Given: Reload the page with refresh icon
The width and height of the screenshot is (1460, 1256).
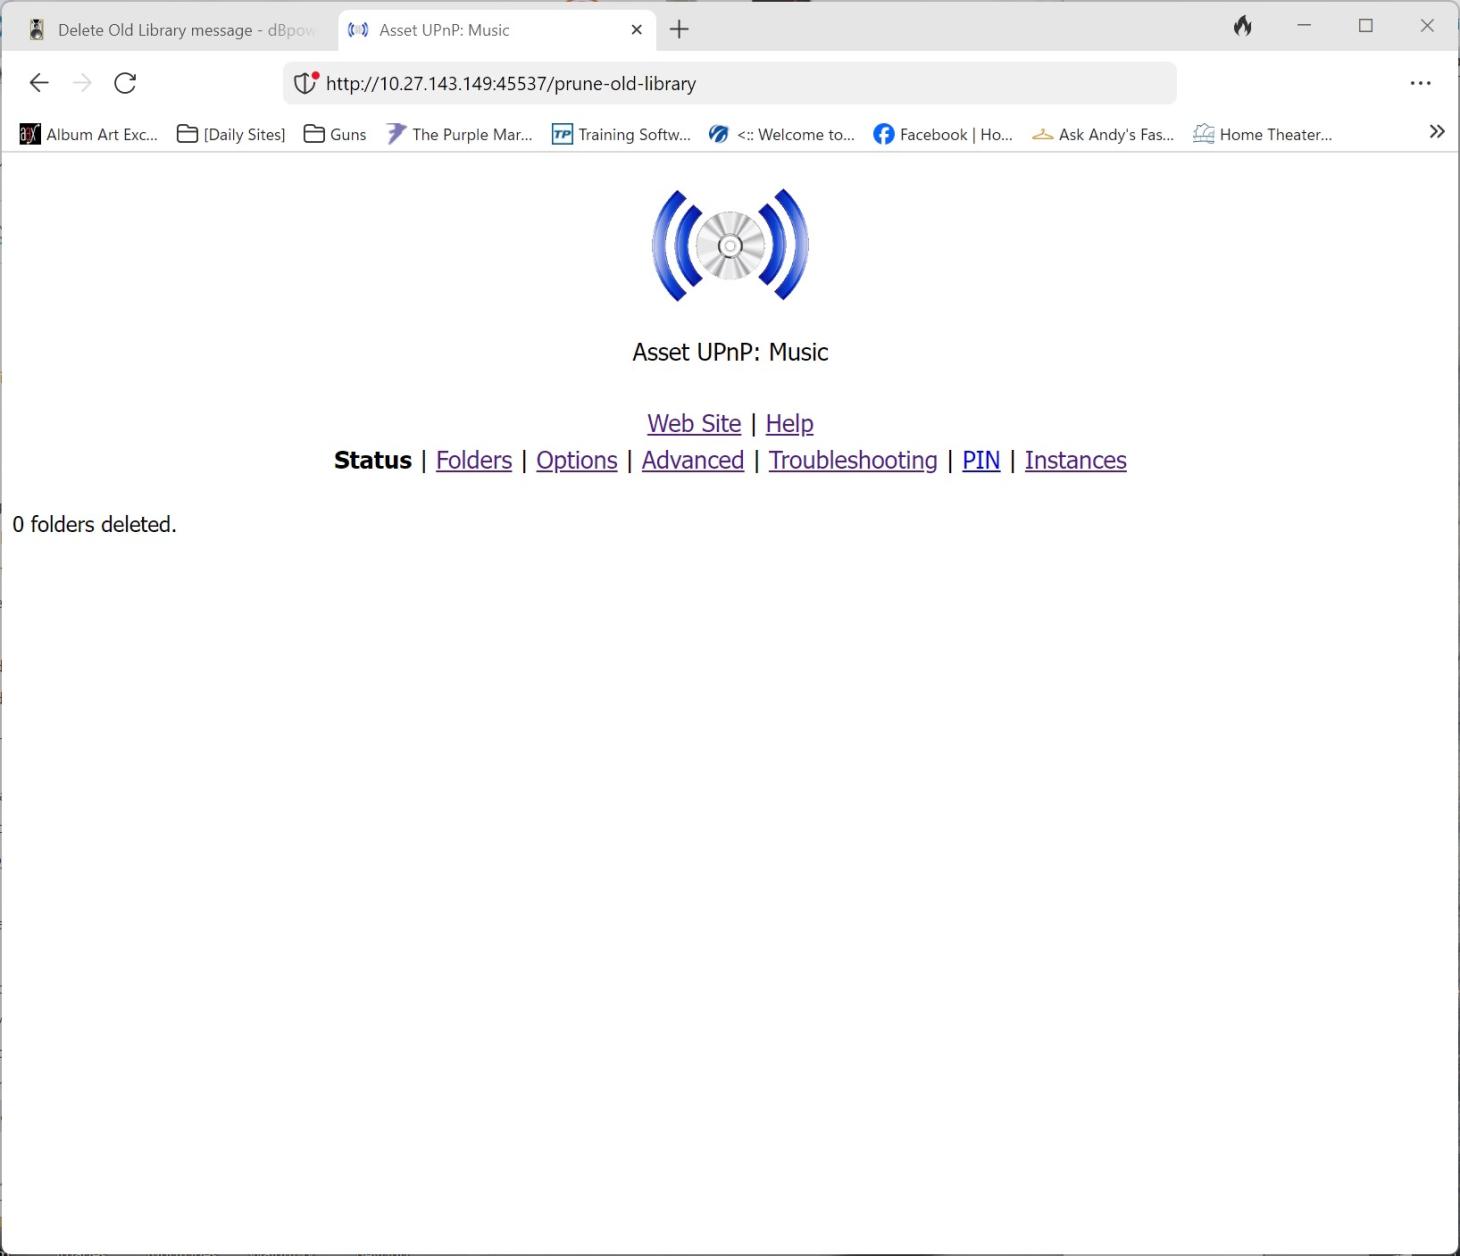Looking at the screenshot, I should pos(125,83).
